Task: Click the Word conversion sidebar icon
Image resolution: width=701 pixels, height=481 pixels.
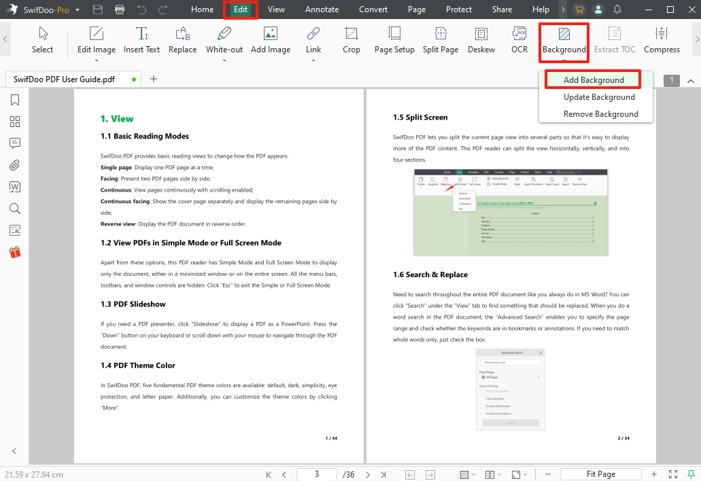Action: [15, 187]
